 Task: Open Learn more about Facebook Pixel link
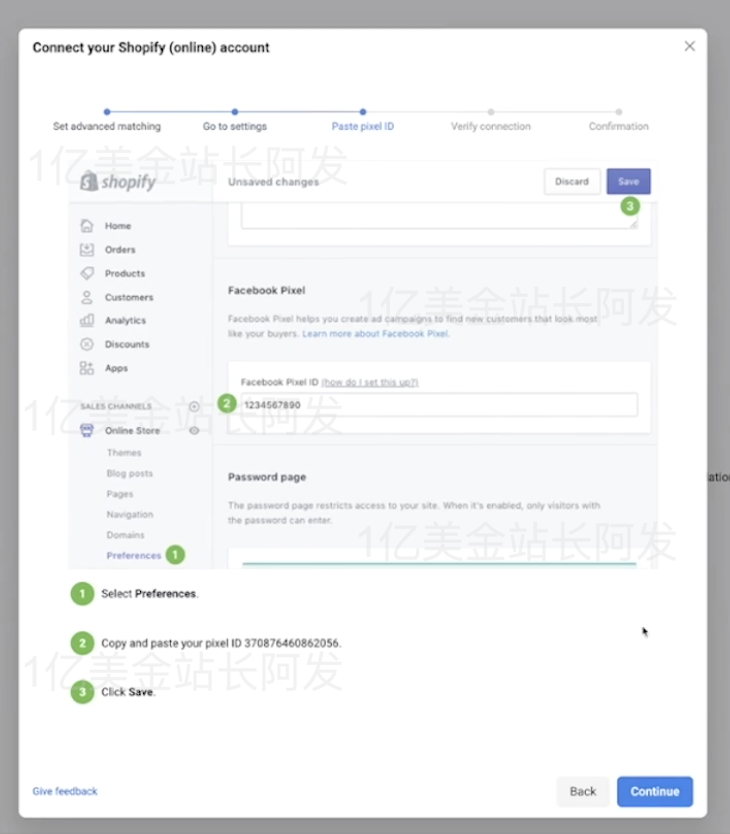pos(376,333)
